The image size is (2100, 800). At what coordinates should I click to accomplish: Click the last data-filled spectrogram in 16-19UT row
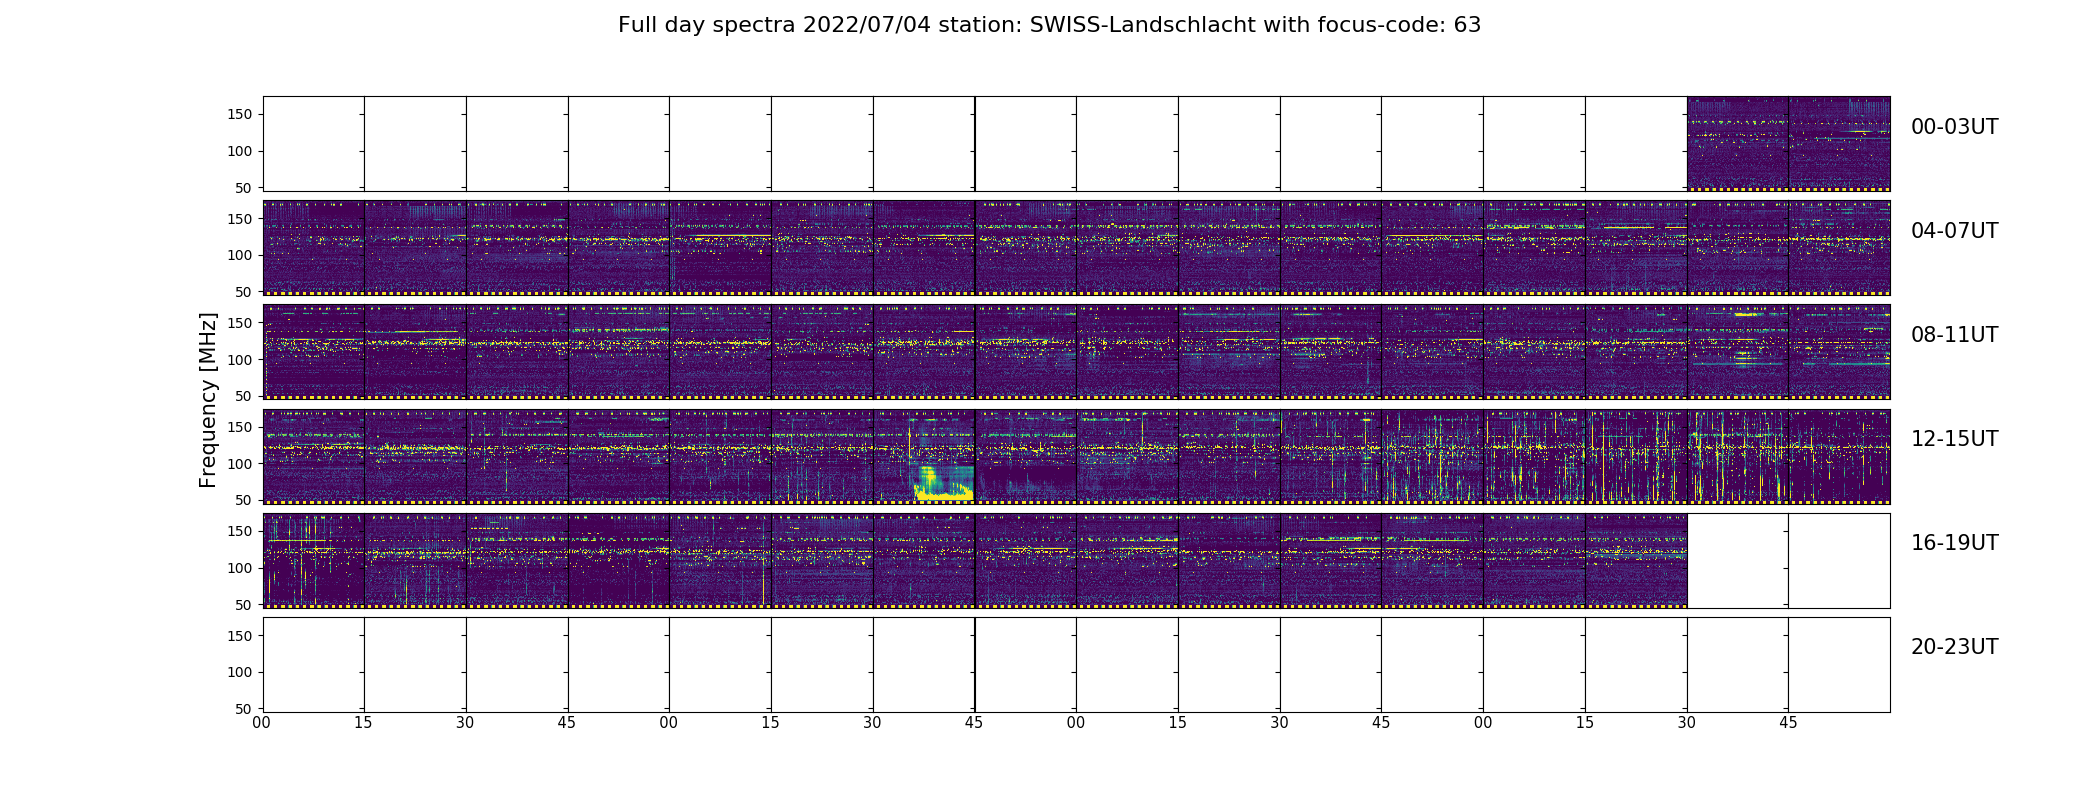(1635, 561)
